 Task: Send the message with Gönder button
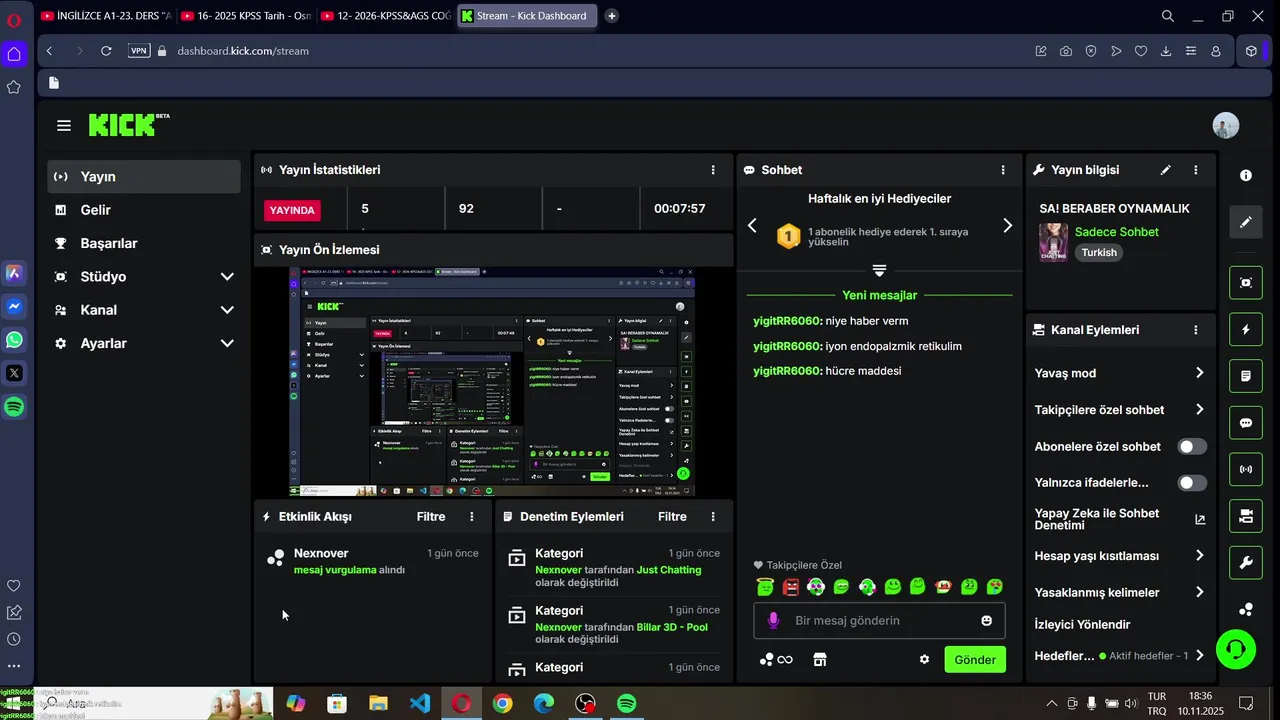tap(975, 660)
